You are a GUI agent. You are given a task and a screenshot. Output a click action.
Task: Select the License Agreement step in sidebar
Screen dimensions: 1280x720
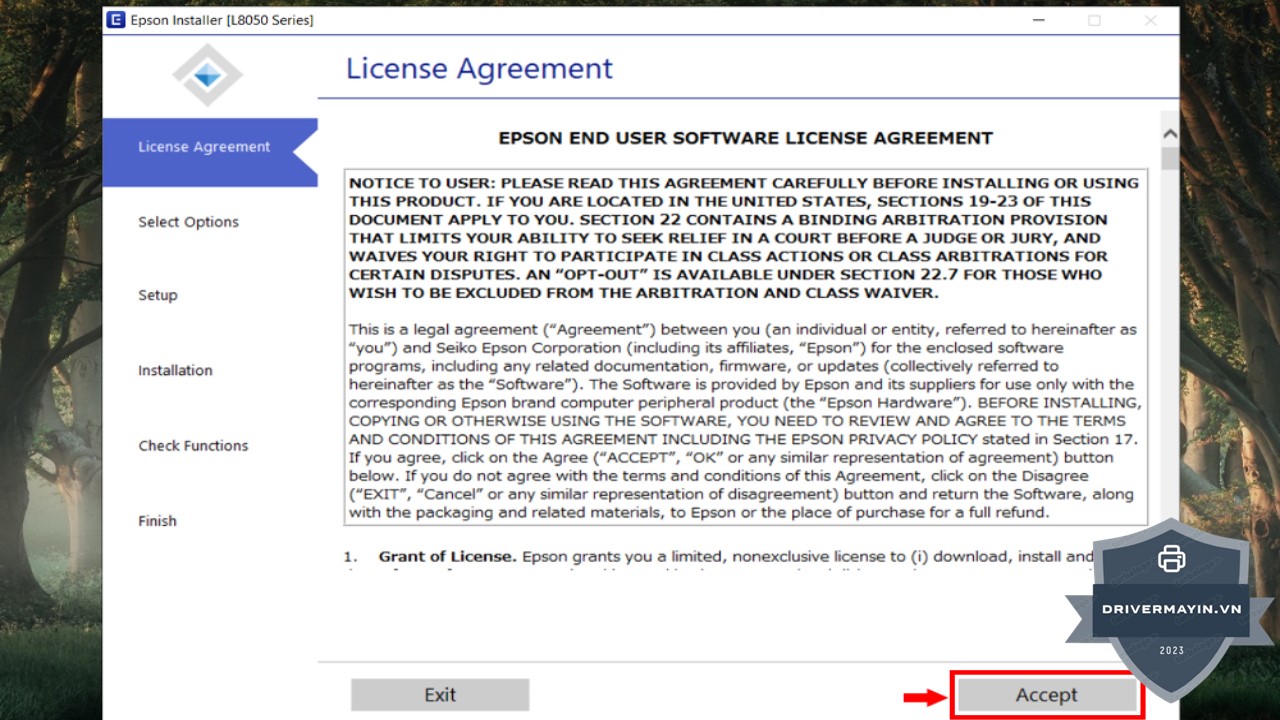click(204, 147)
